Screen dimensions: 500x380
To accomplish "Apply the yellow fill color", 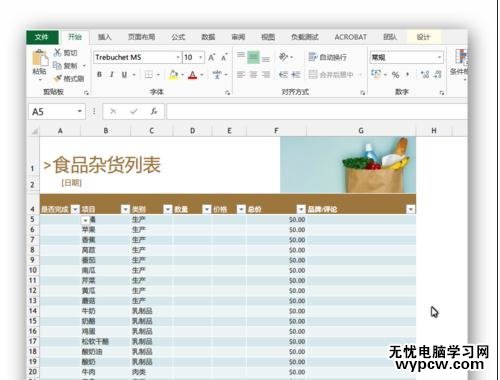I will coord(173,75).
